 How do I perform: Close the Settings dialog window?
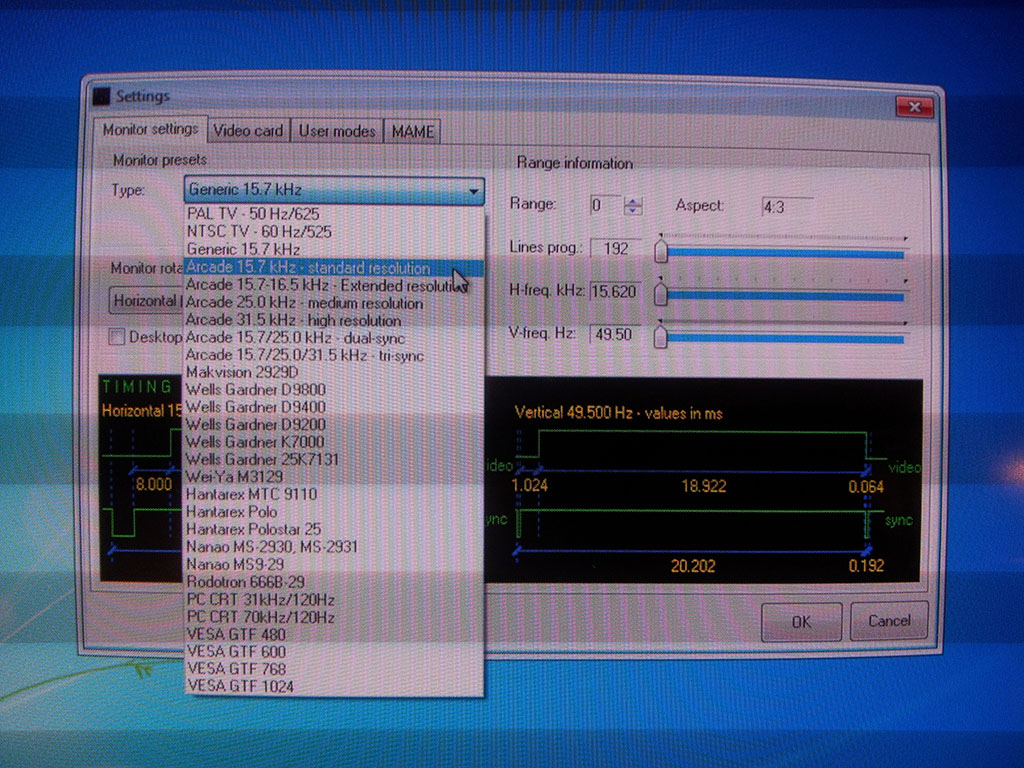click(x=914, y=106)
